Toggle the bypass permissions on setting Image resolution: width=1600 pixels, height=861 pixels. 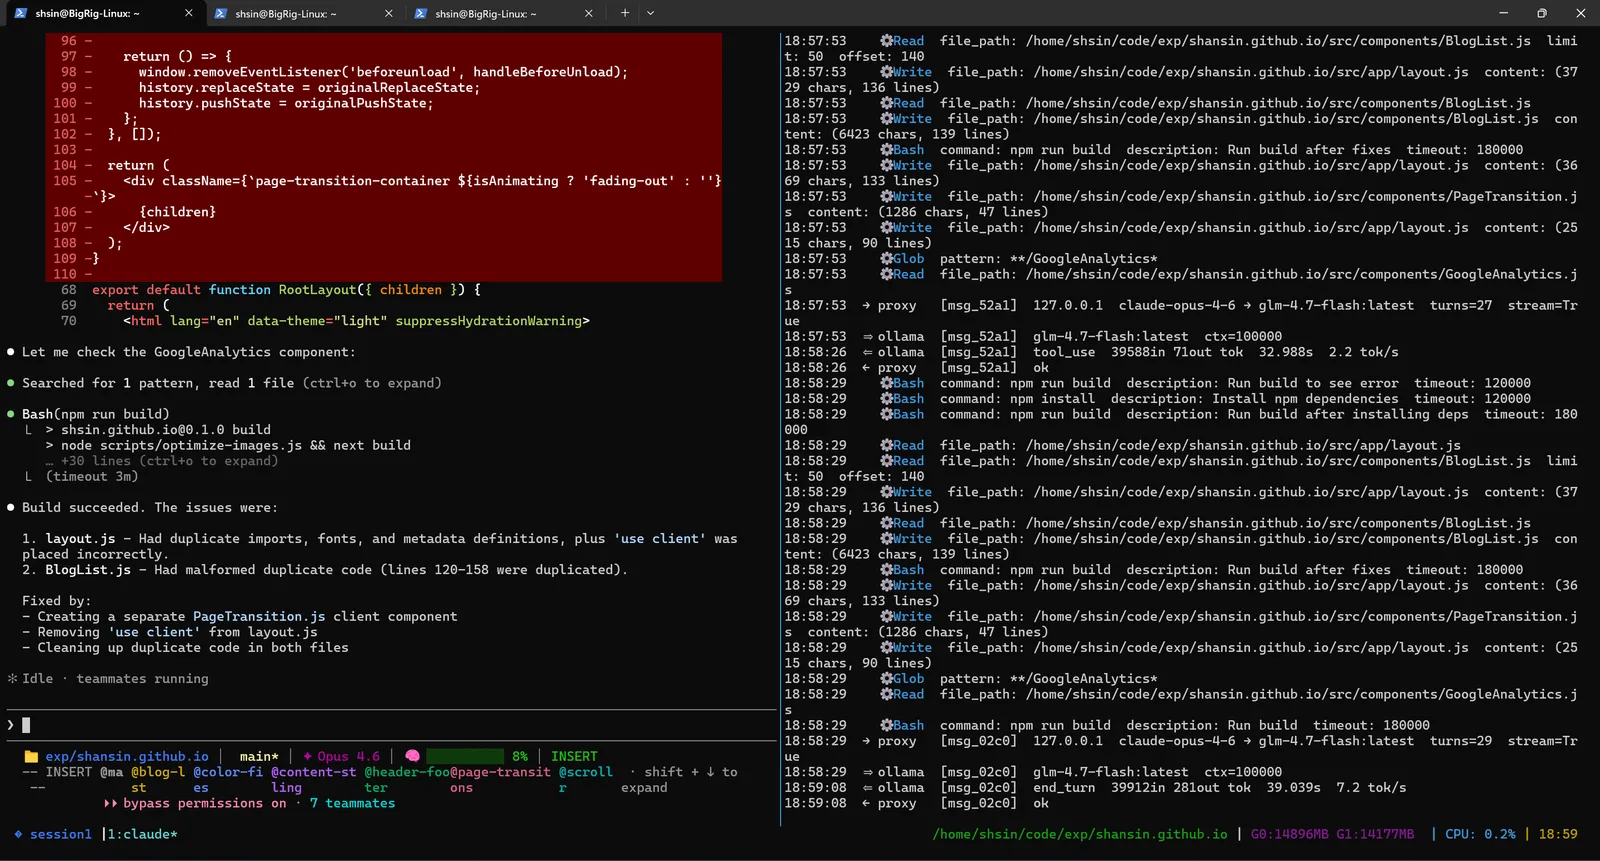coord(205,804)
